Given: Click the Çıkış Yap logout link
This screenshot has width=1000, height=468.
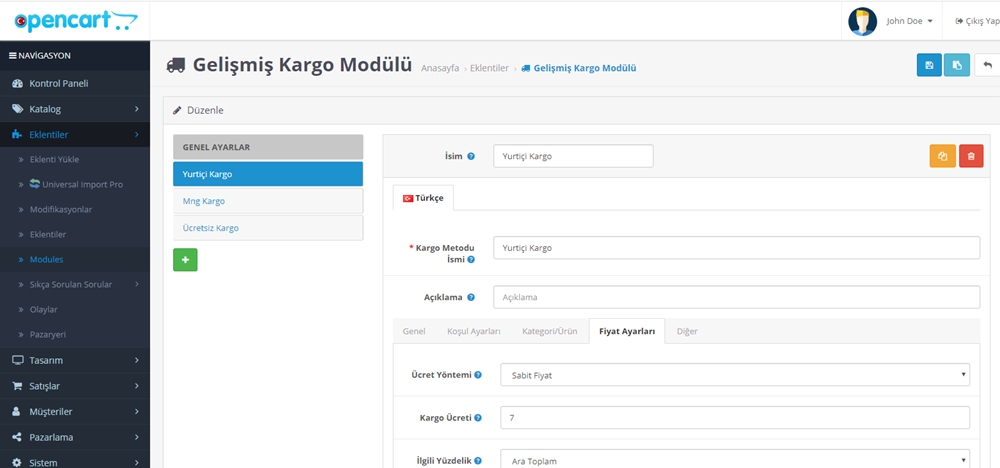Looking at the screenshot, I should pyautogui.click(x=976, y=21).
